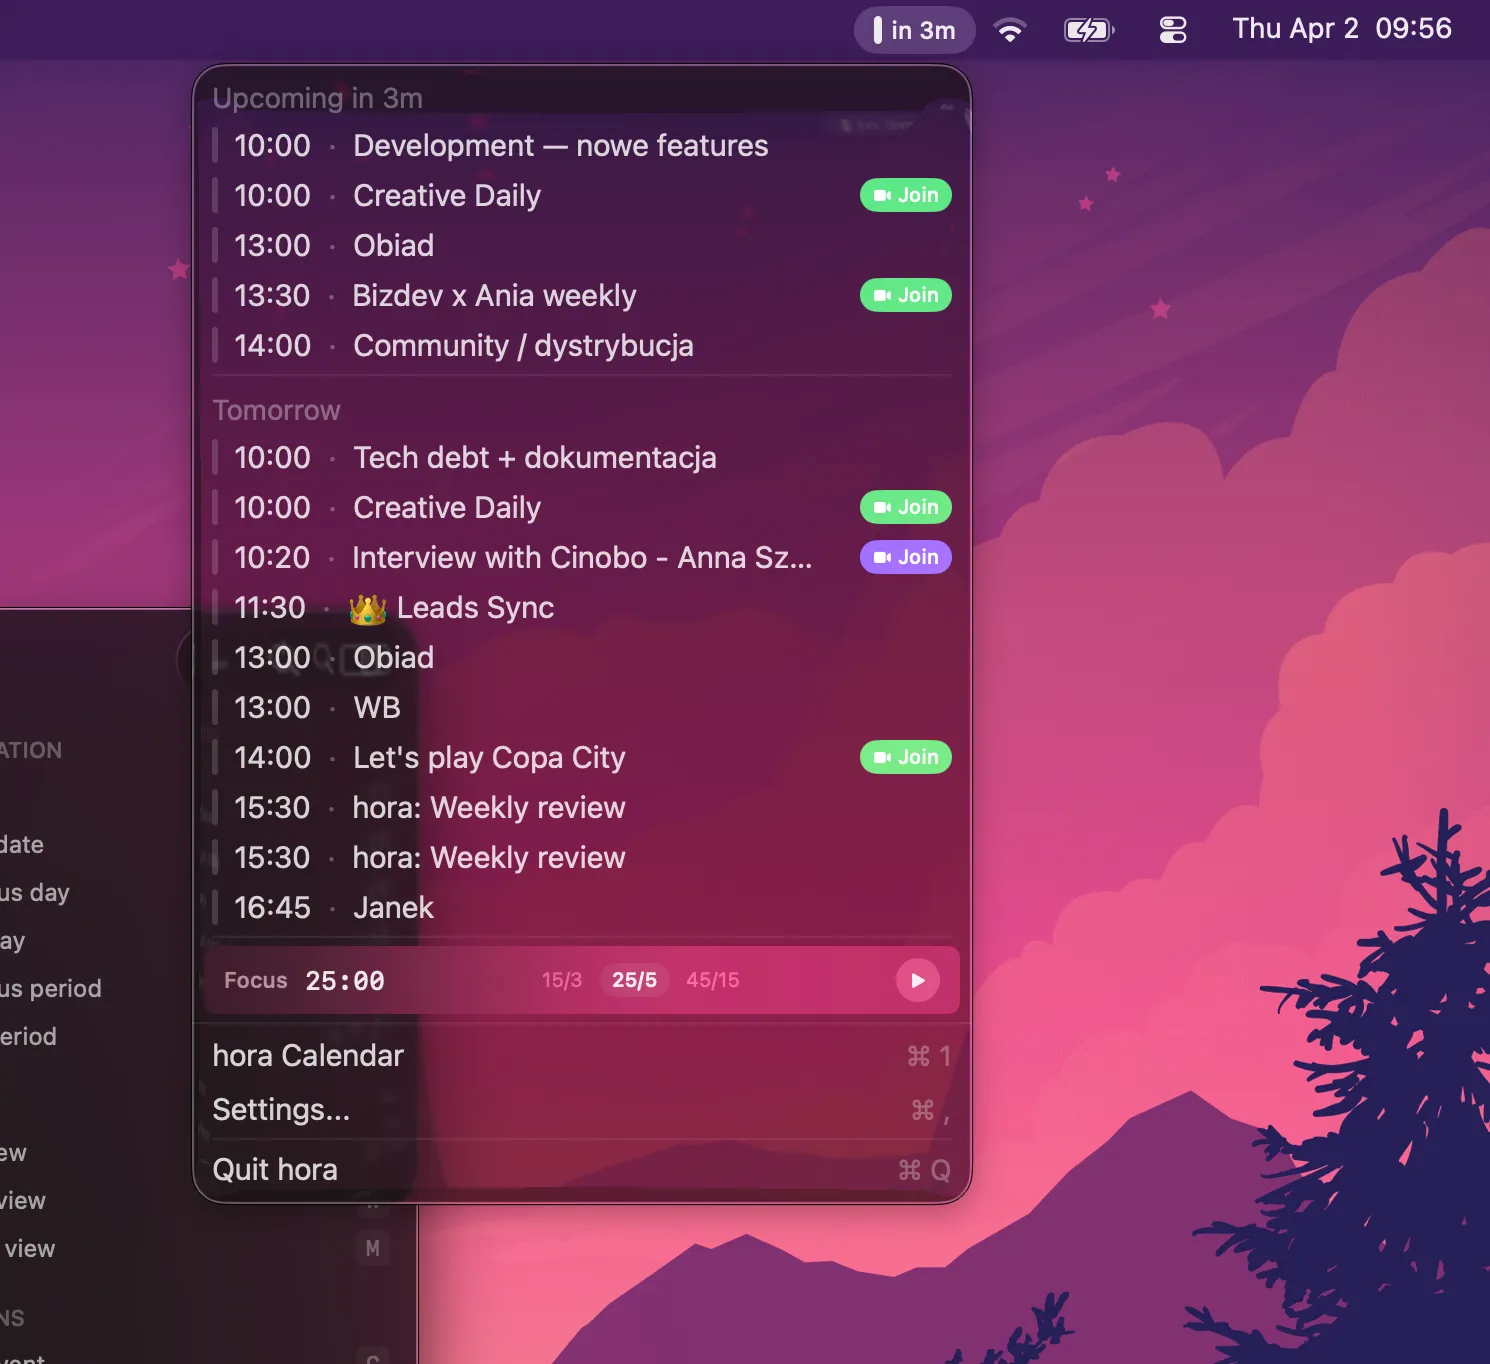Select the 45/15 focus preset
Screen dimensions: 1490x1364
coord(712,980)
